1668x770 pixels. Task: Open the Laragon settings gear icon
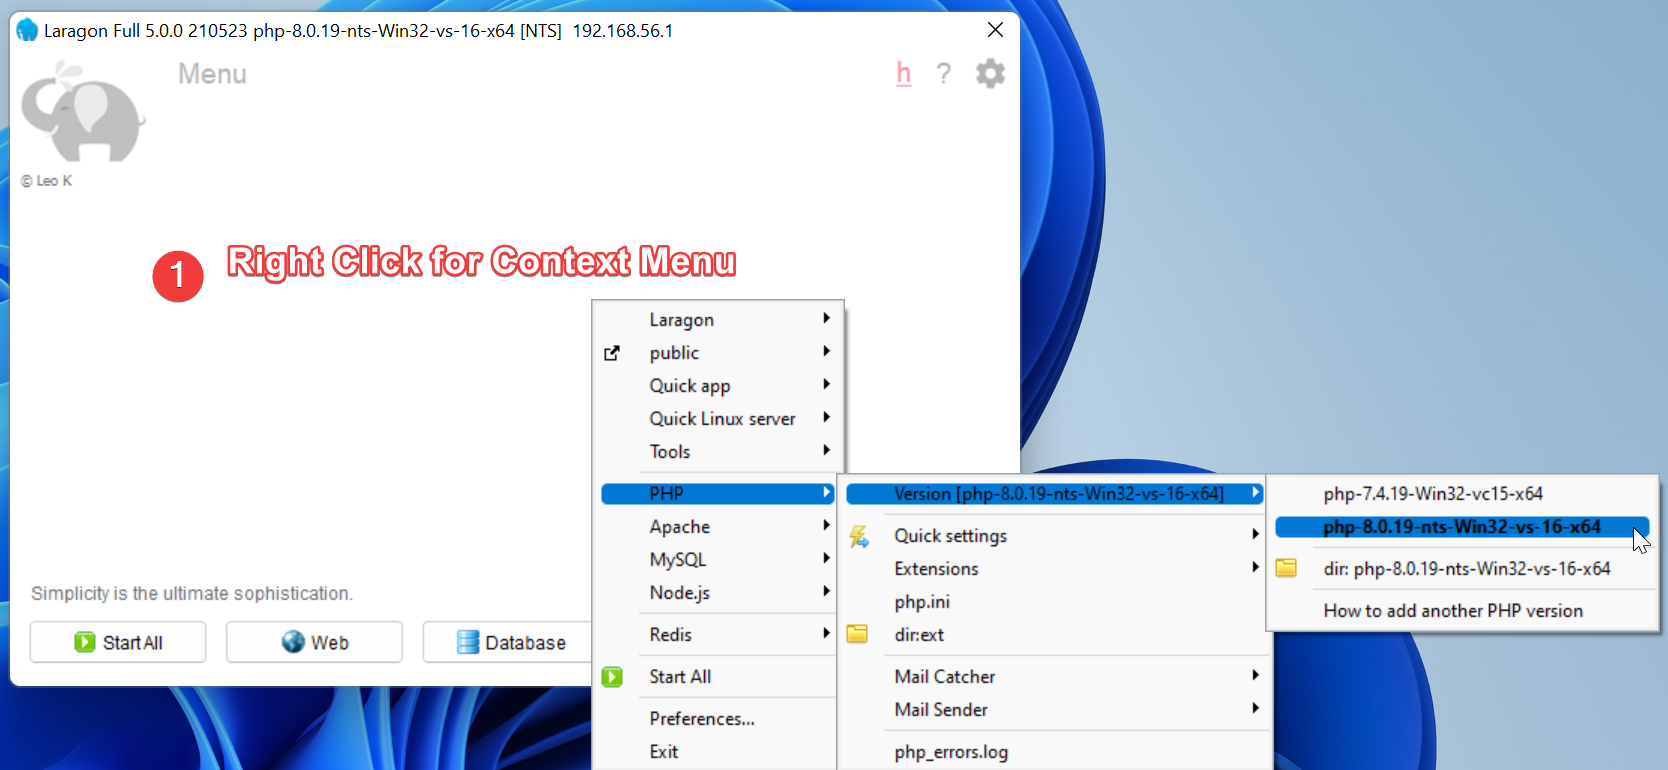point(990,73)
